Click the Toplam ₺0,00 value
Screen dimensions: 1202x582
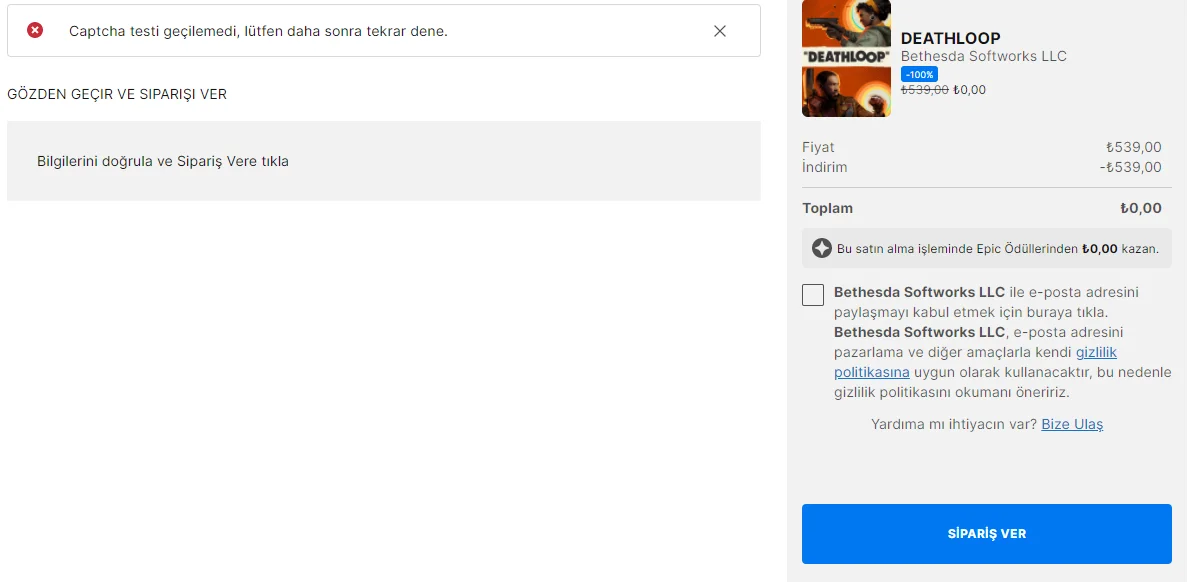[x=1141, y=208]
